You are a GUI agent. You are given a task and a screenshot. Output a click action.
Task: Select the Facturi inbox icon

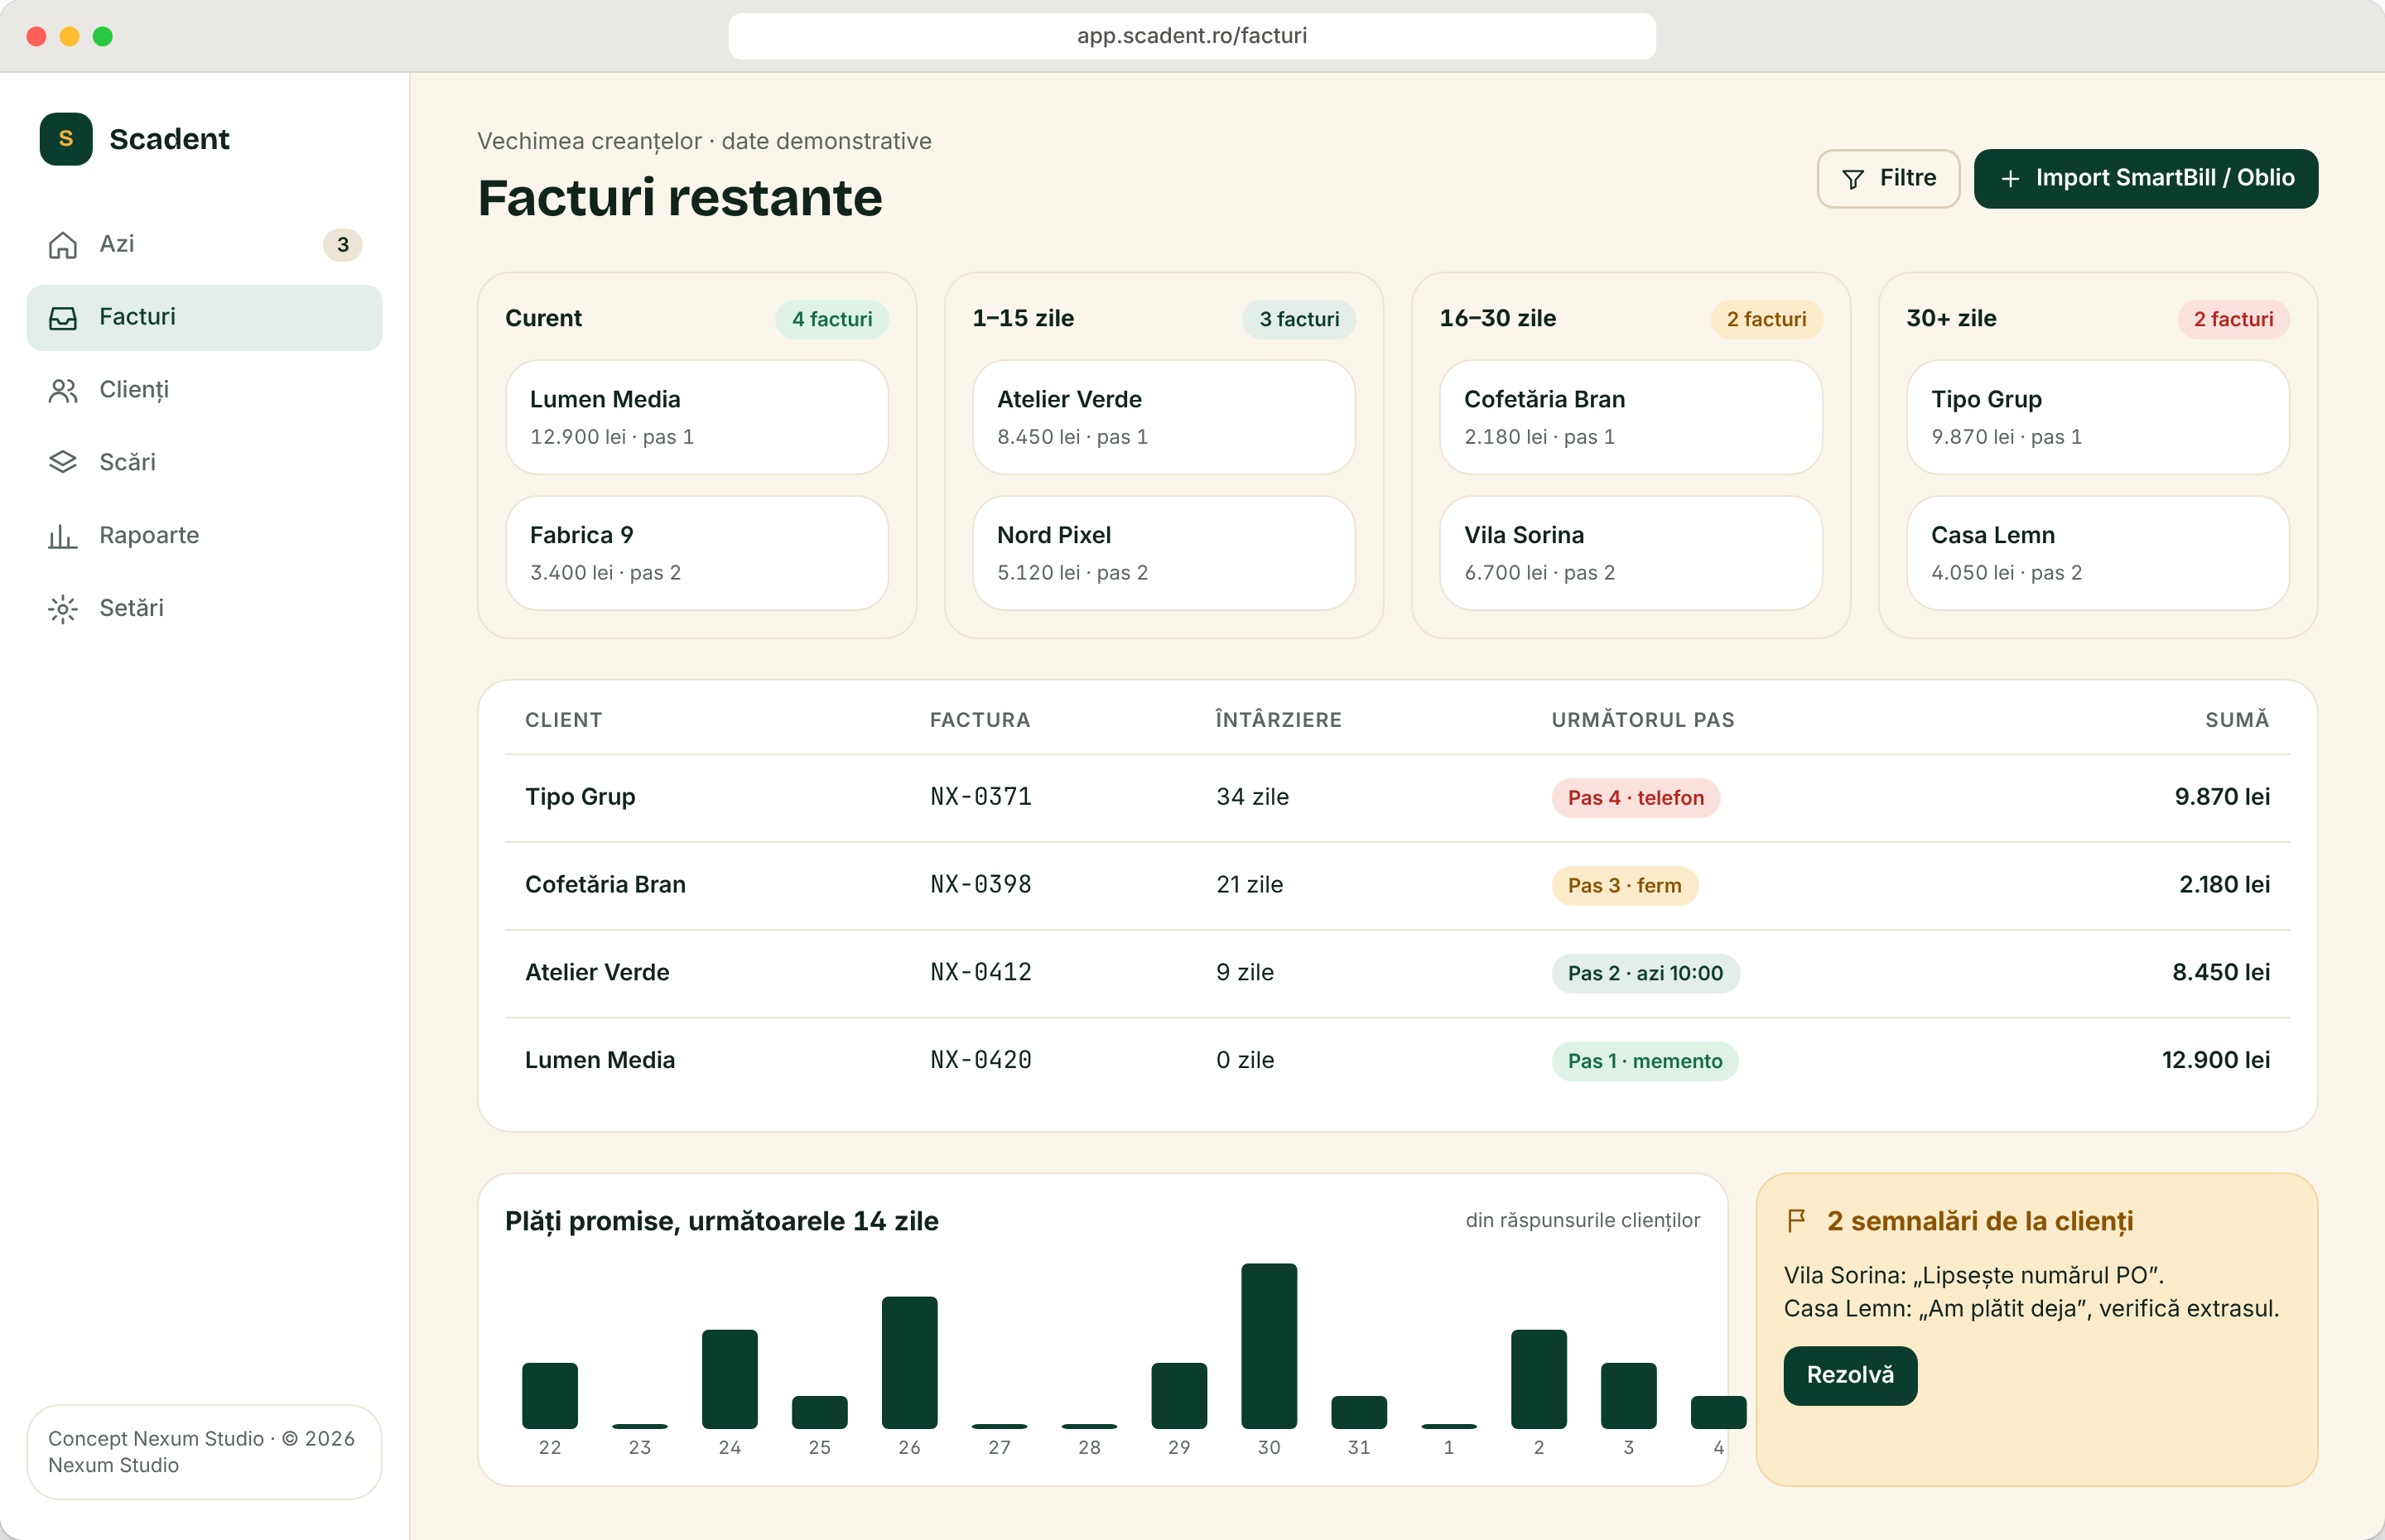click(x=63, y=318)
